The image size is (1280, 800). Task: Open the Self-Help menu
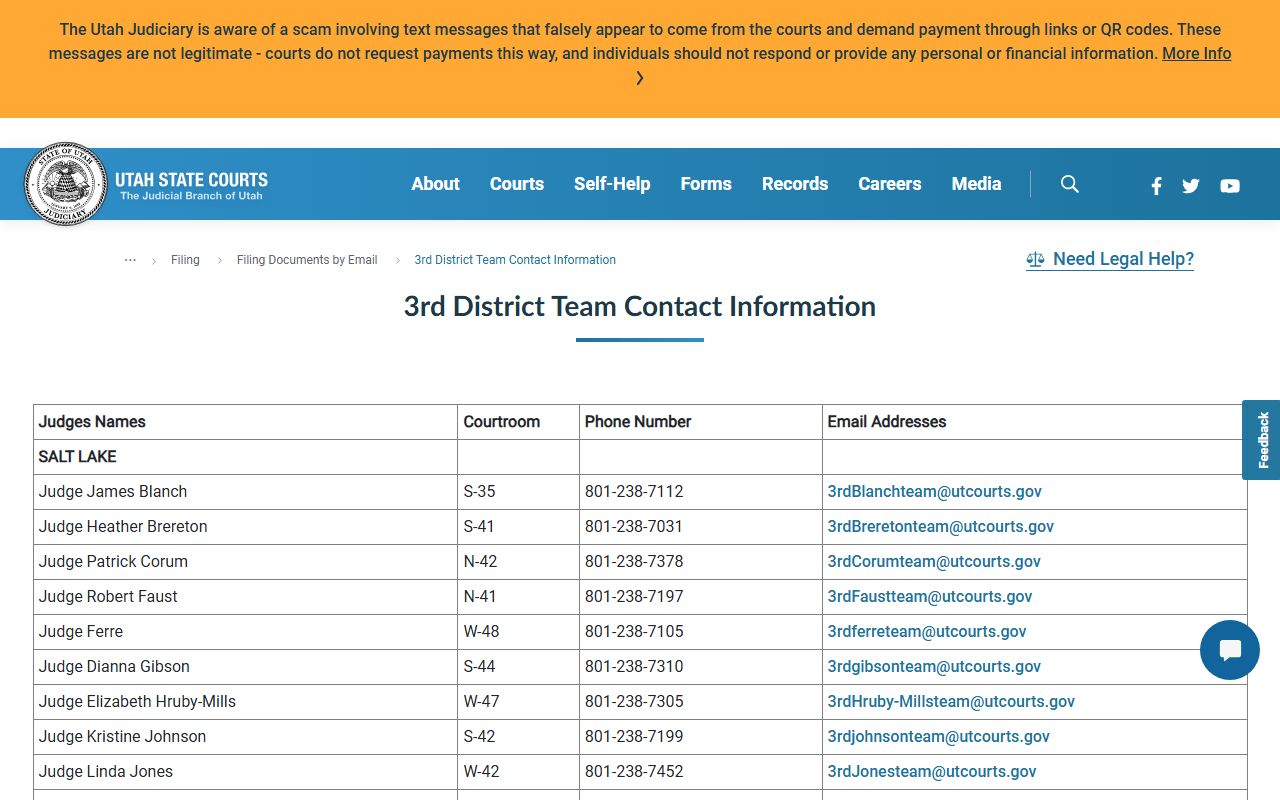tap(612, 184)
